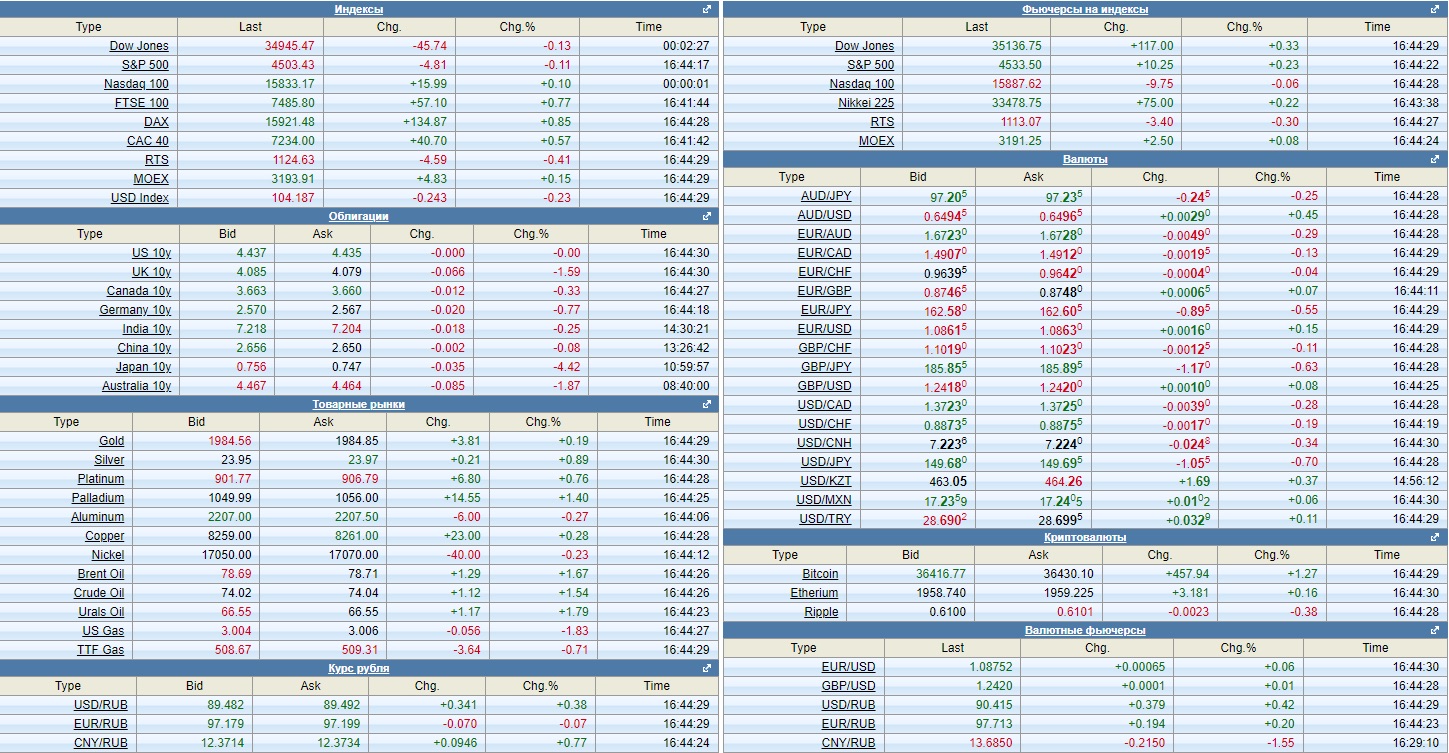1449x753 pixels.
Task: Open the EUR/GBP currency pair
Action: tap(825, 291)
